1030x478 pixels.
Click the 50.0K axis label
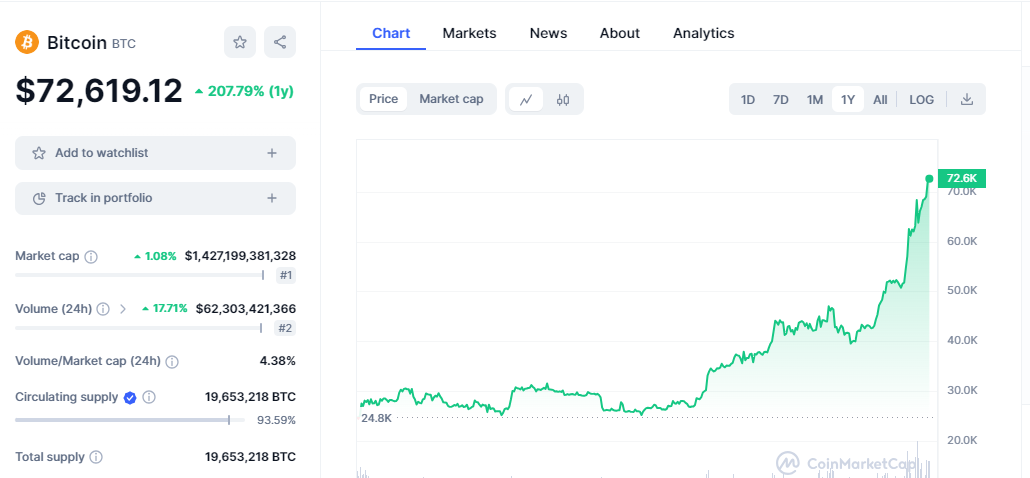tap(962, 290)
